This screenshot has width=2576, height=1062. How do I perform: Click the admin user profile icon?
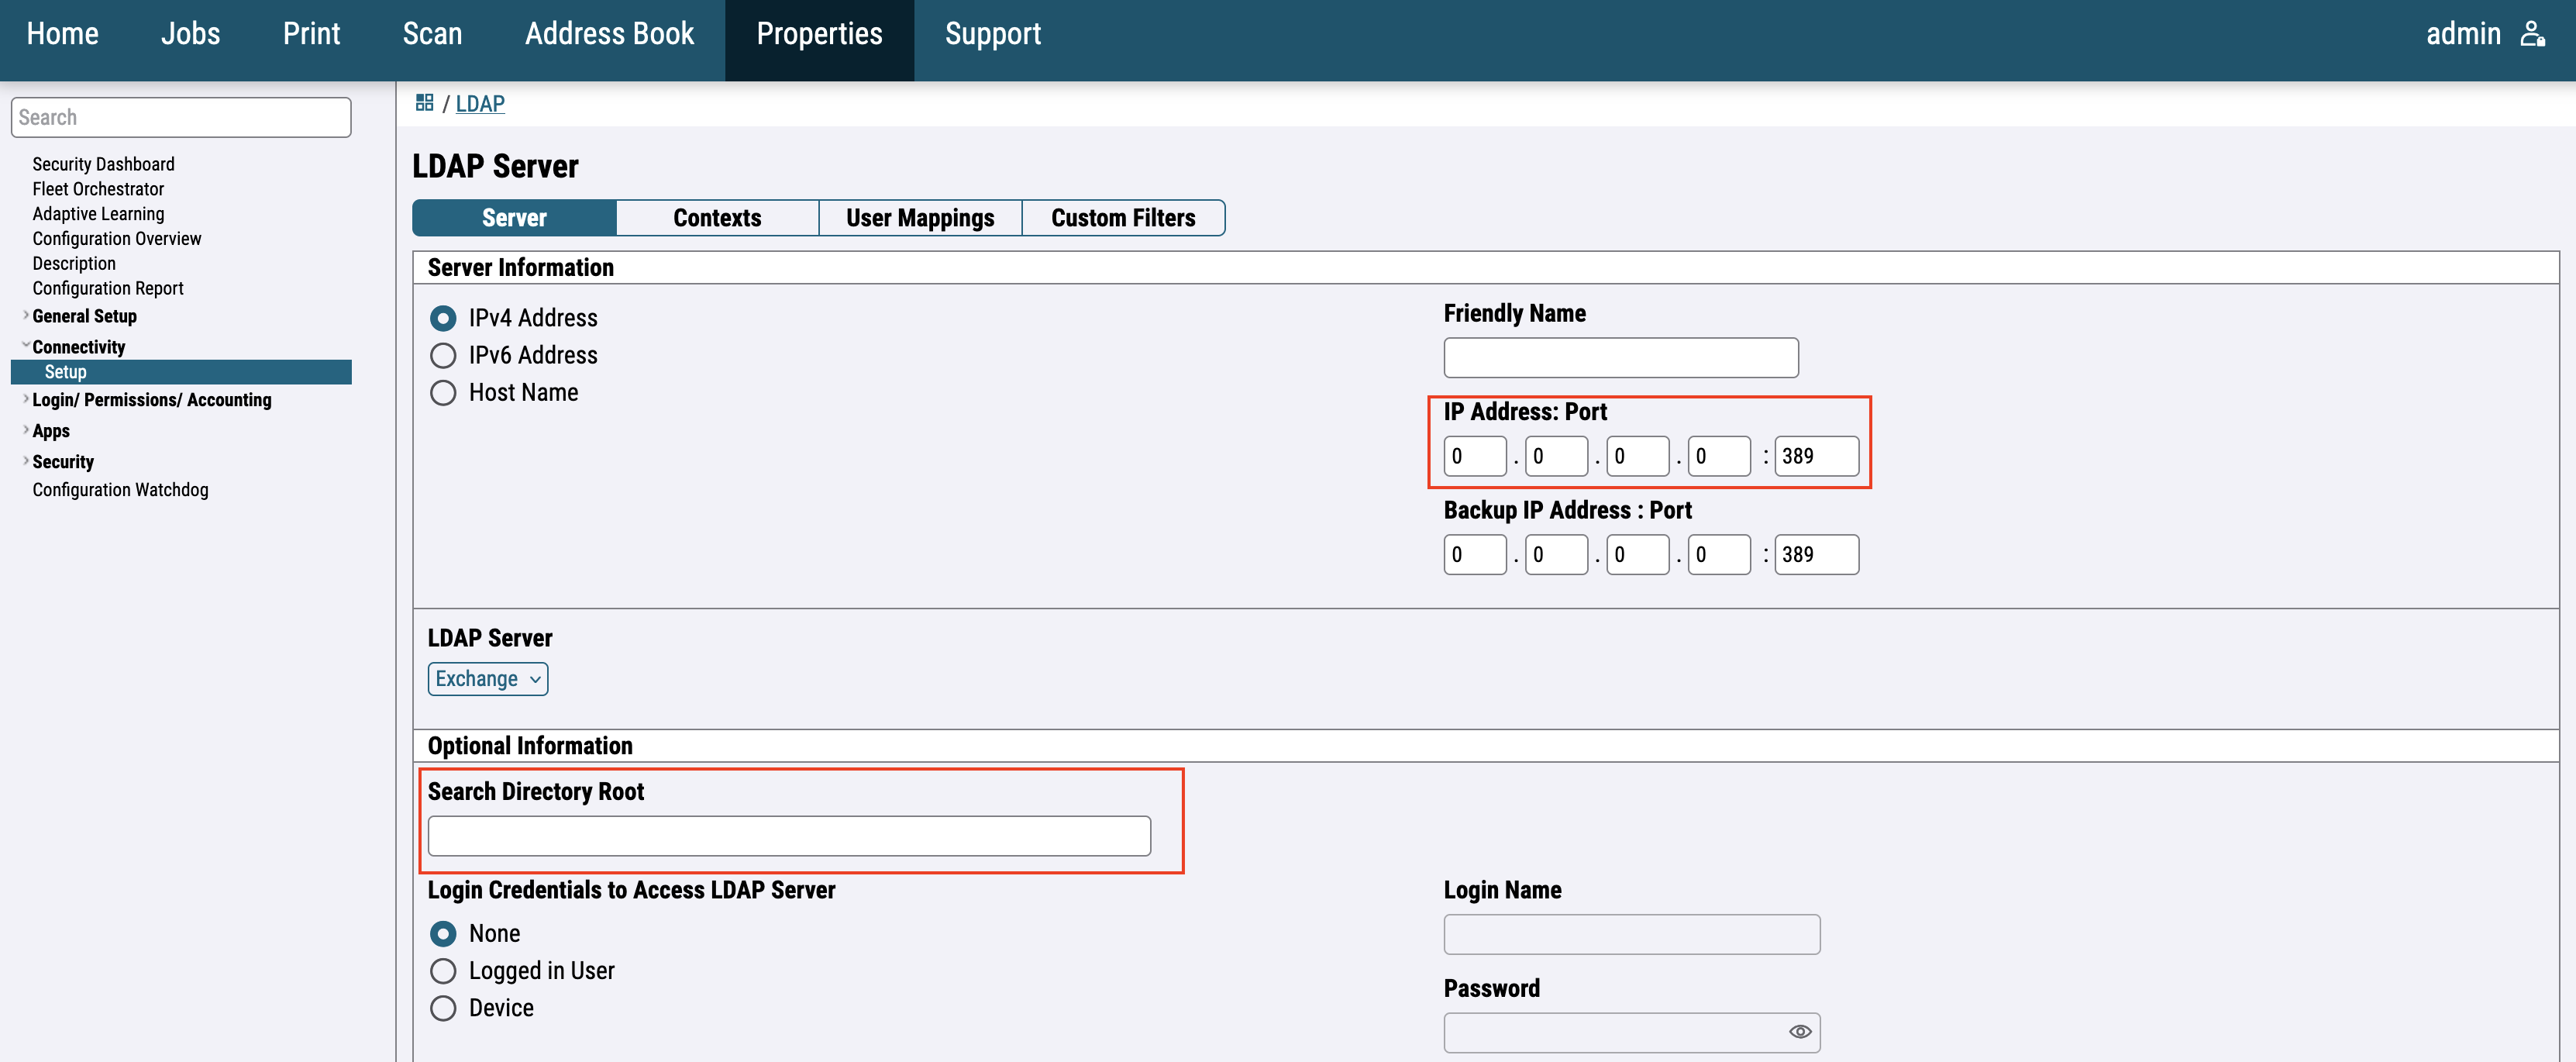pyautogui.click(x=2531, y=34)
